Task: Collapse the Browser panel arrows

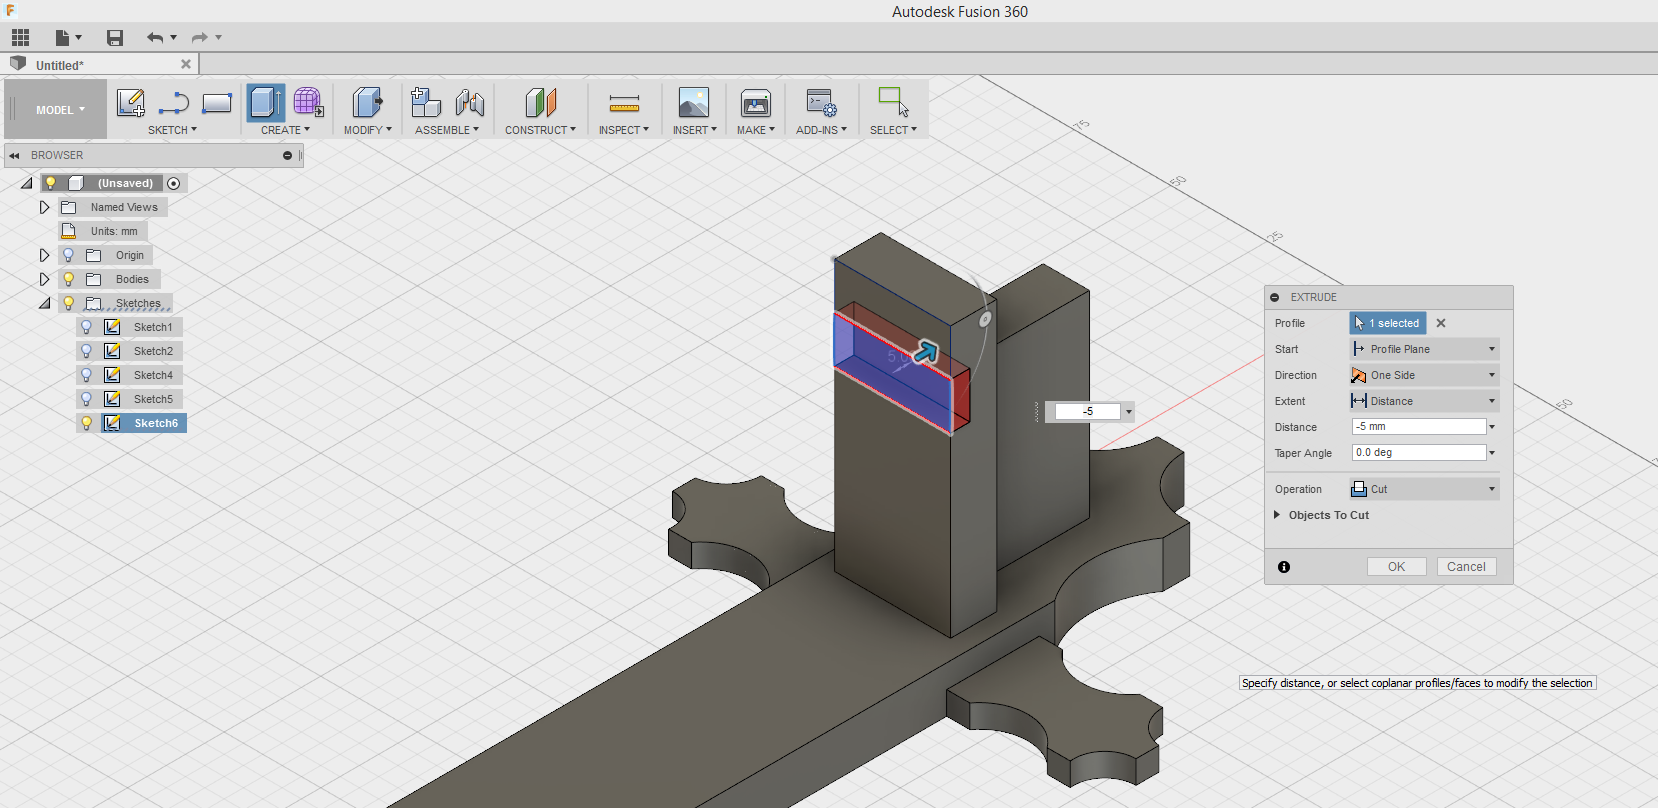Action: tap(14, 155)
